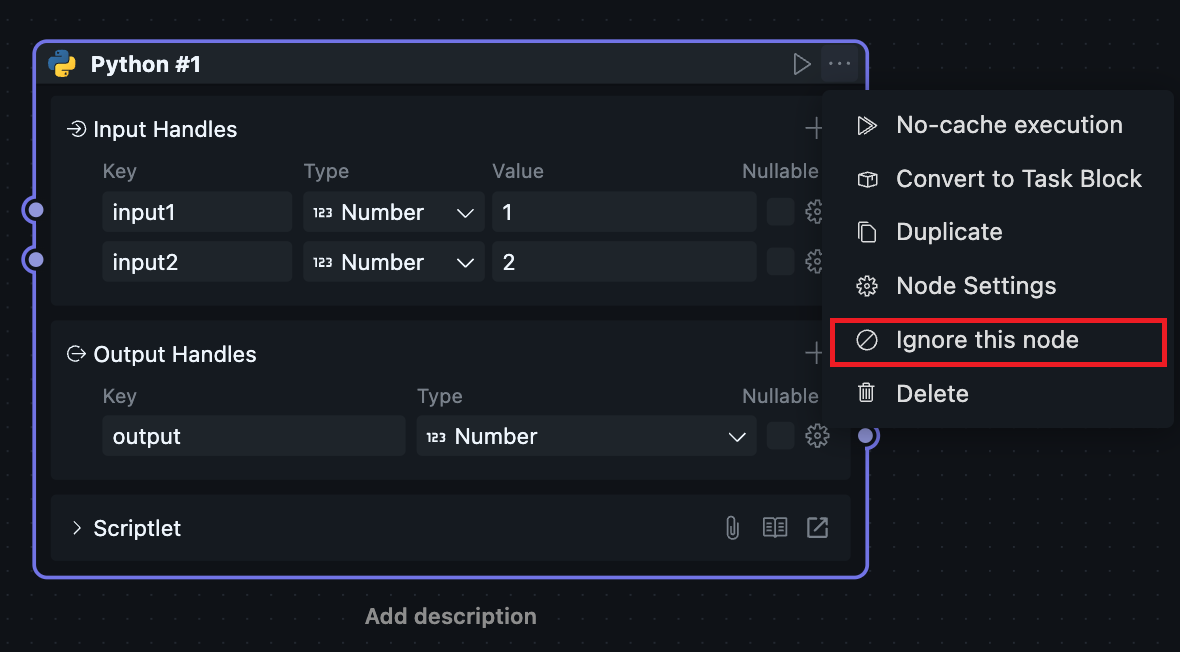Click the input2 value field
This screenshot has height=652, width=1180.
point(624,262)
